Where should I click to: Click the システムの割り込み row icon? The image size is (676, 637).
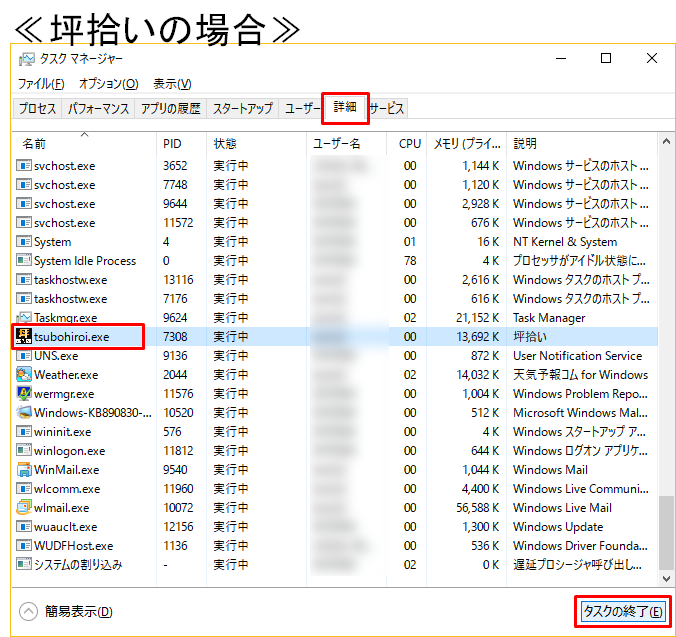[x=24, y=564]
